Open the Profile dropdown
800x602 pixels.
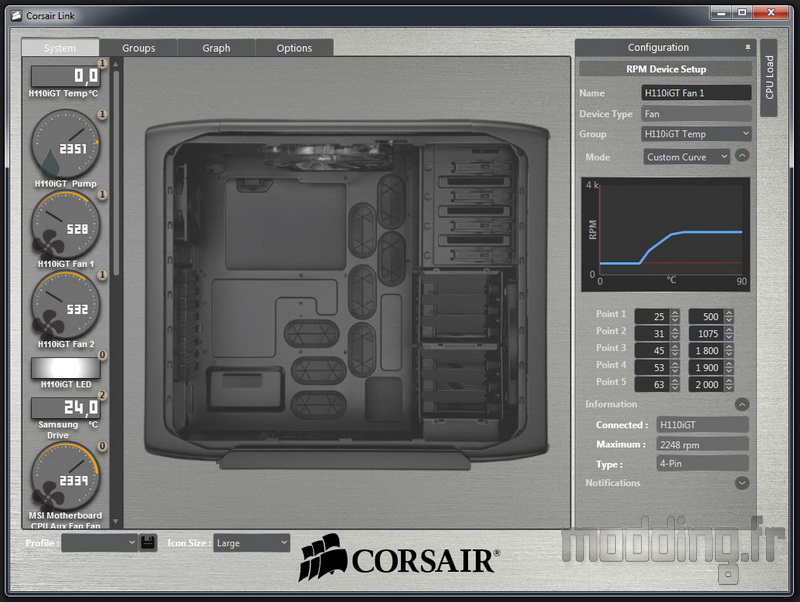(x=99, y=543)
